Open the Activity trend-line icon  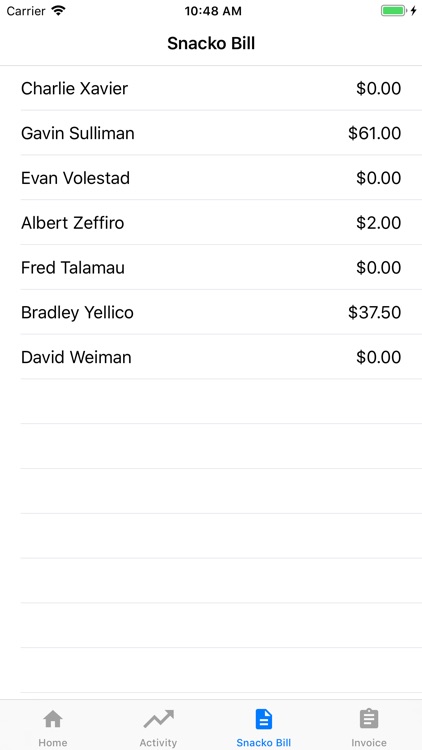click(158, 718)
